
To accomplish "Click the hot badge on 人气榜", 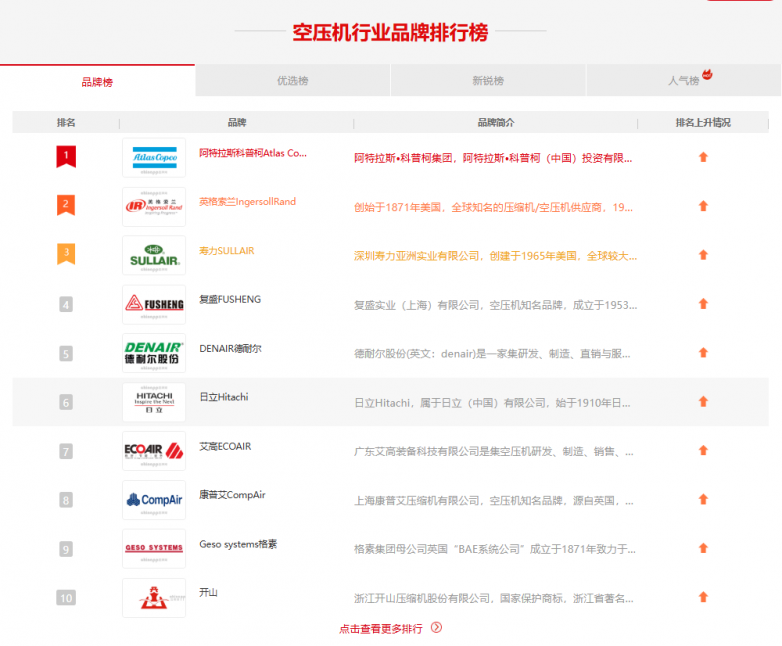I will click(707, 75).
